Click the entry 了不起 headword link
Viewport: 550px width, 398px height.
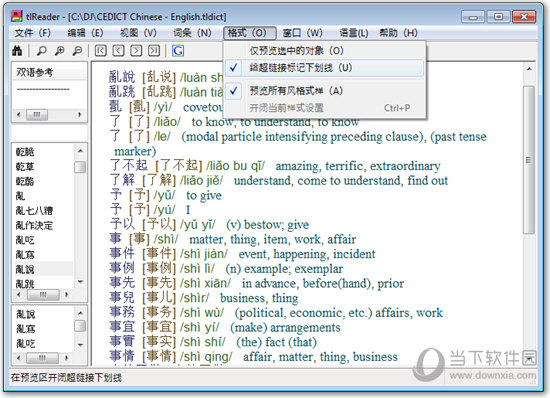(x=129, y=166)
